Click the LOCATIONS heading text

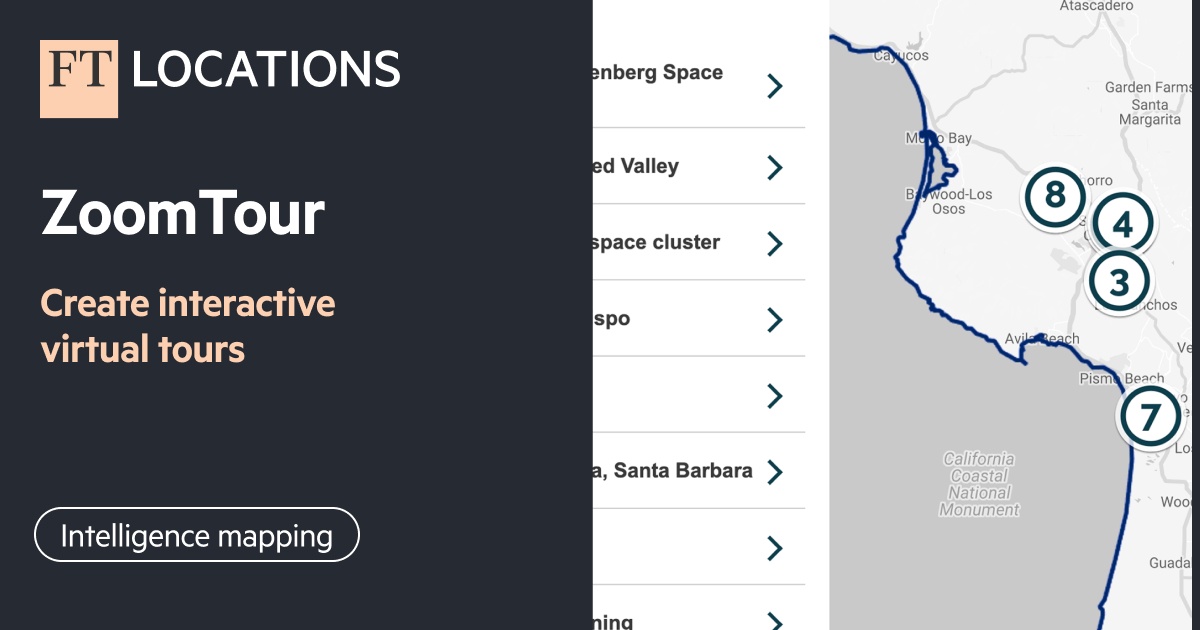[x=263, y=70]
